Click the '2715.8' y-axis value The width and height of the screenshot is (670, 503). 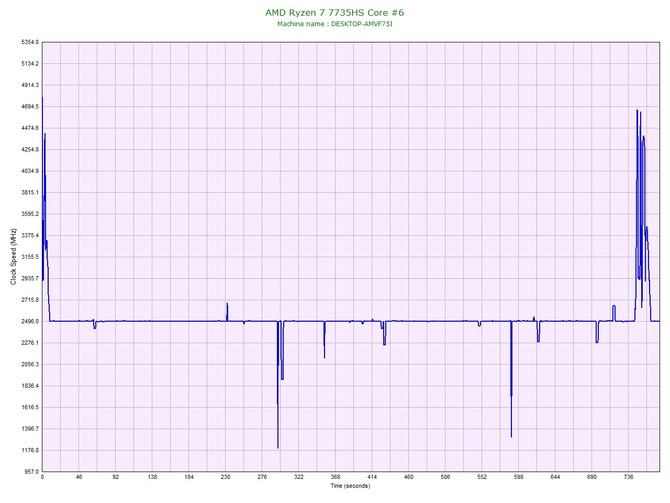pos(30,300)
